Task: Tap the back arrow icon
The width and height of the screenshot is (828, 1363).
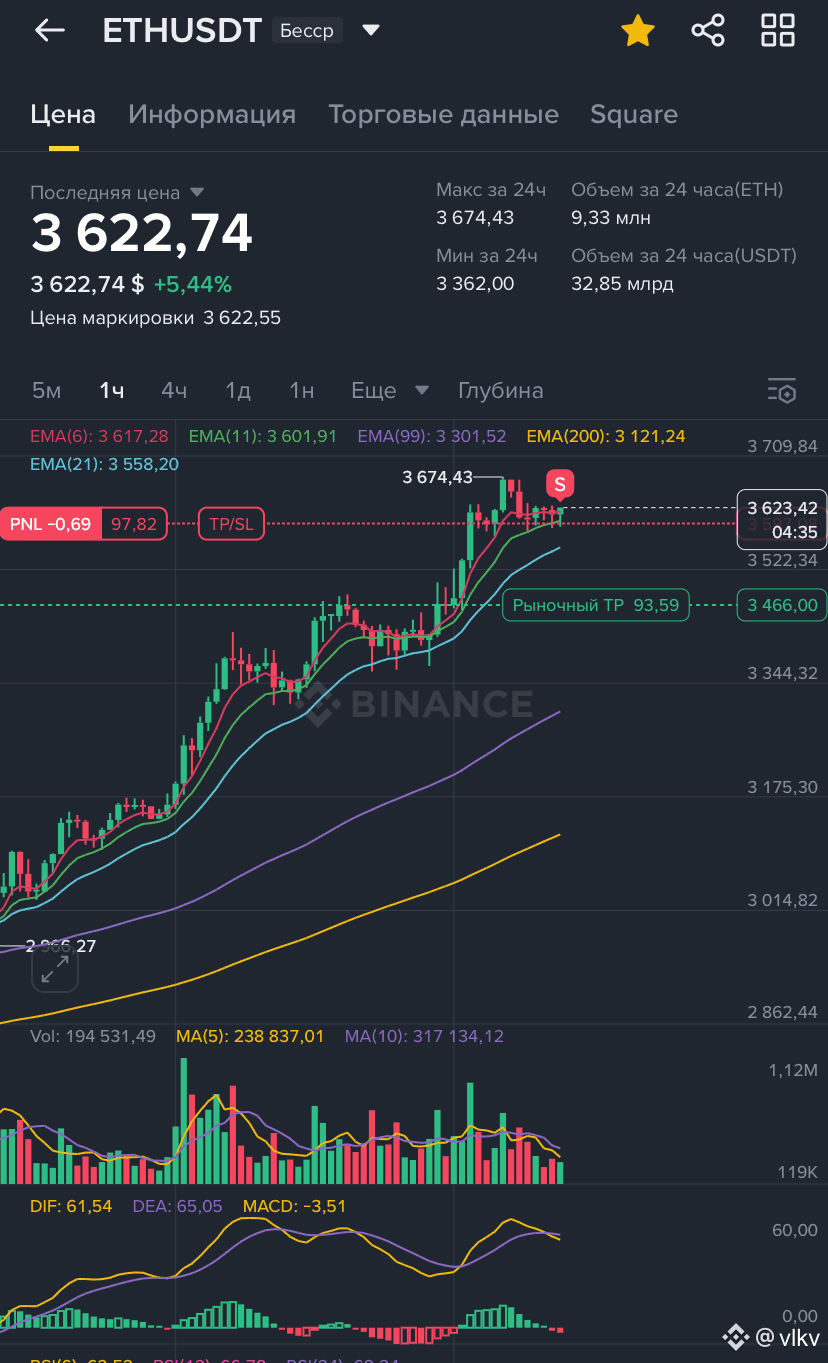Action: point(50,31)
